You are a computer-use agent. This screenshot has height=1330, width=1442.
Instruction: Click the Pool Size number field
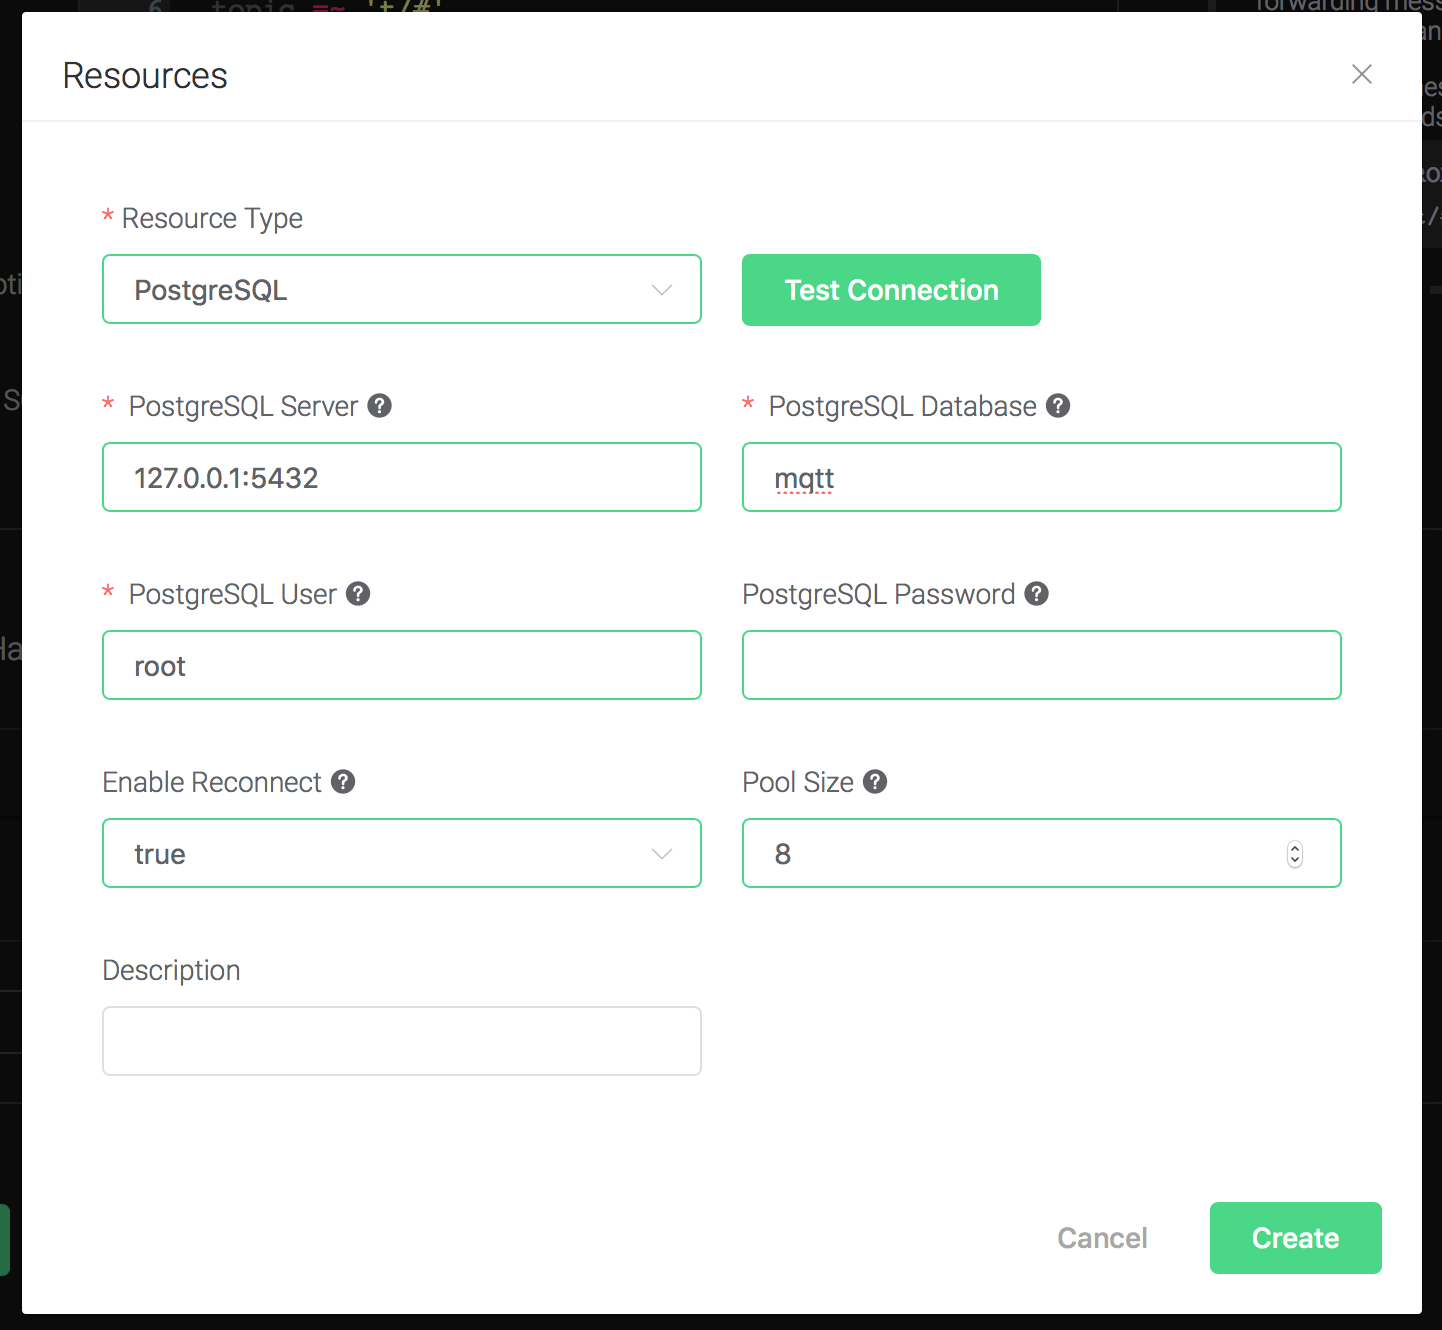[1041, 853]
